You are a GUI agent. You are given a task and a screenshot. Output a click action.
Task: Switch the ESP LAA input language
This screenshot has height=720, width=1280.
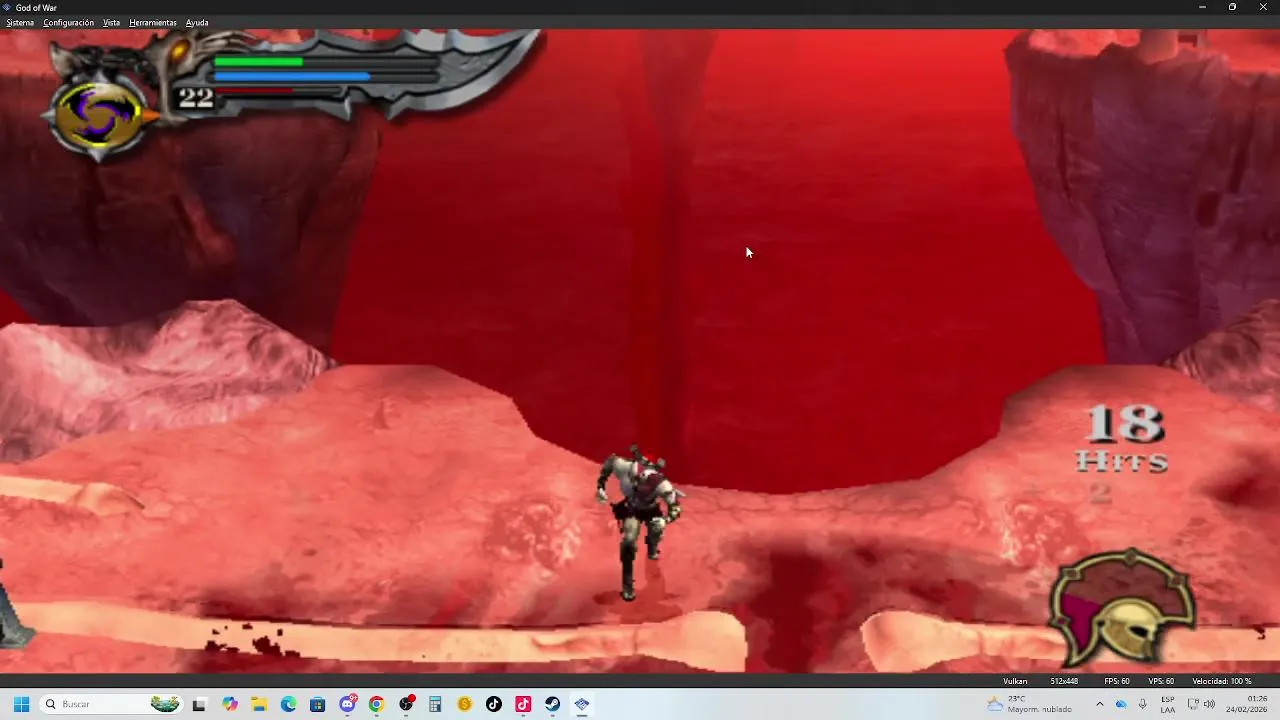coord(1168,704)
